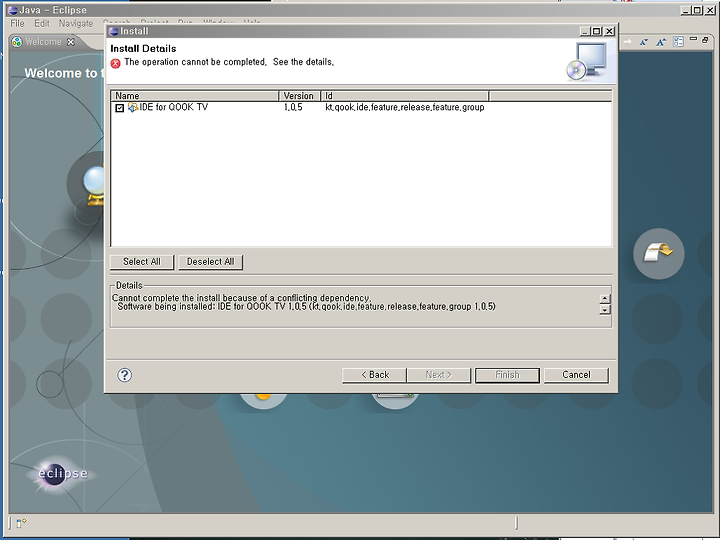720x540 pixels.
Task: Click navigate forward arrow in Welcome toolbar
Action: coord(627,42)
